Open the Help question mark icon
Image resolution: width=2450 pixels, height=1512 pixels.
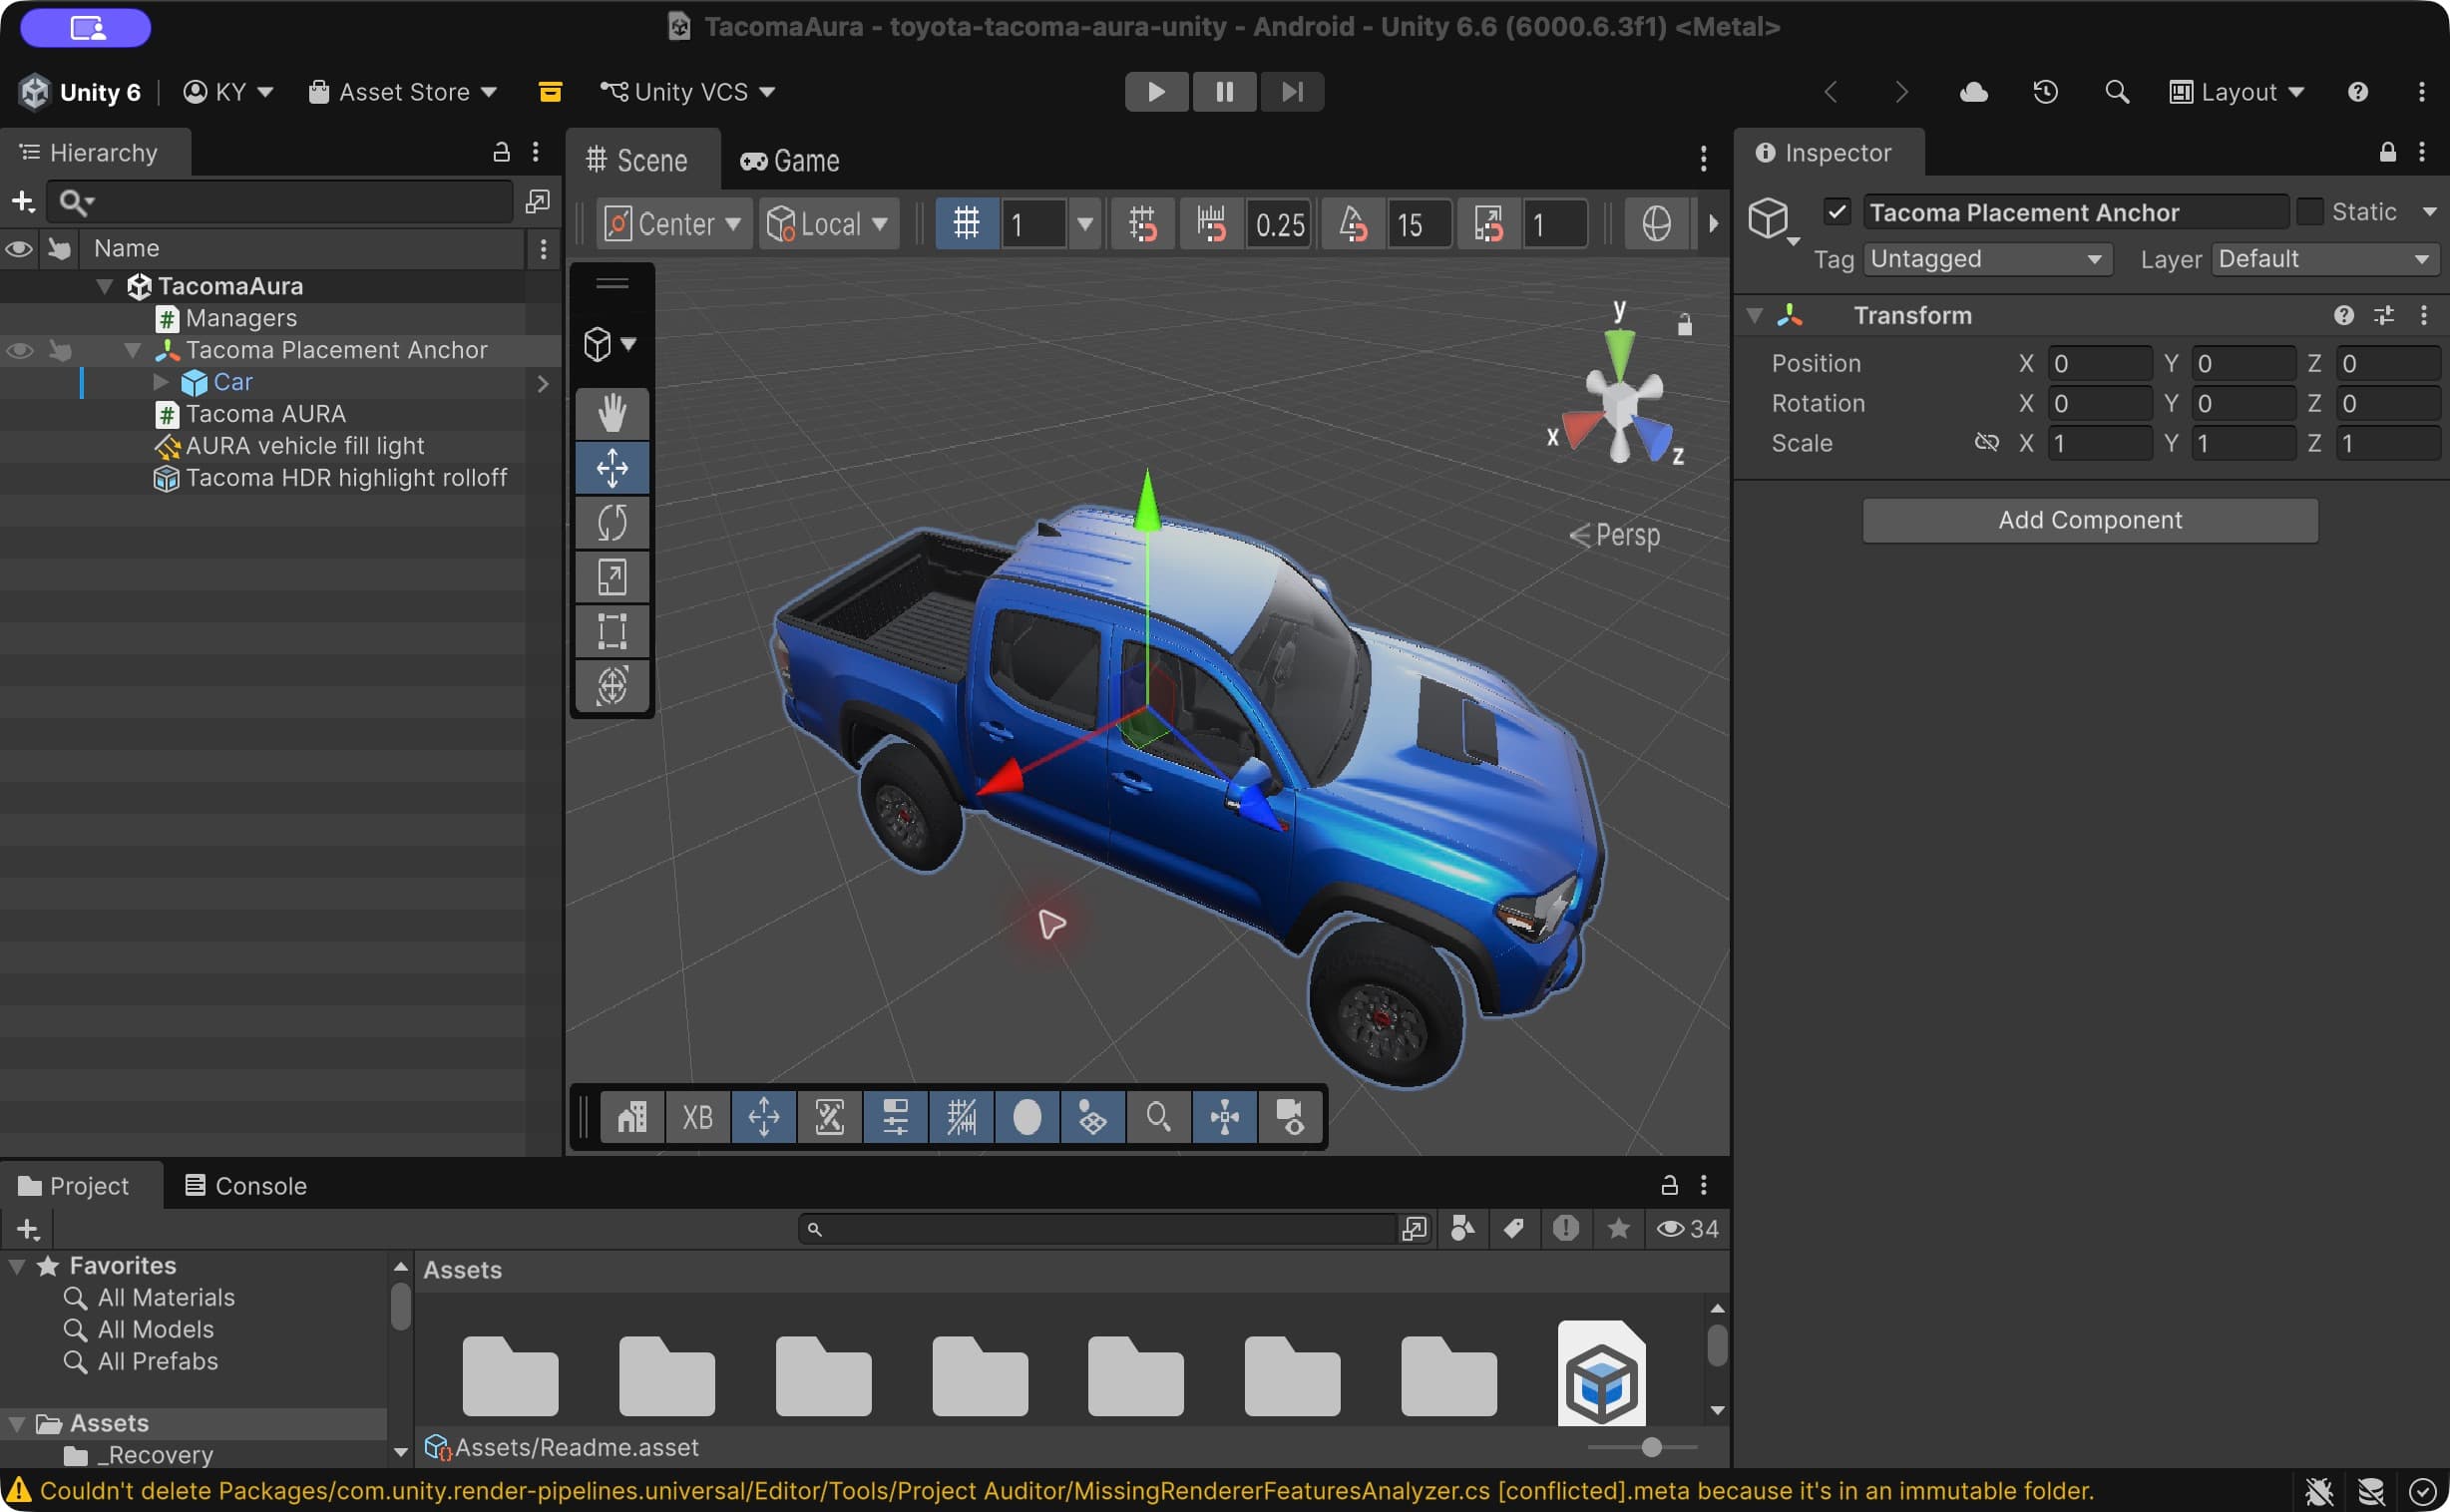pyautogui.click(x=2357, y=92)
